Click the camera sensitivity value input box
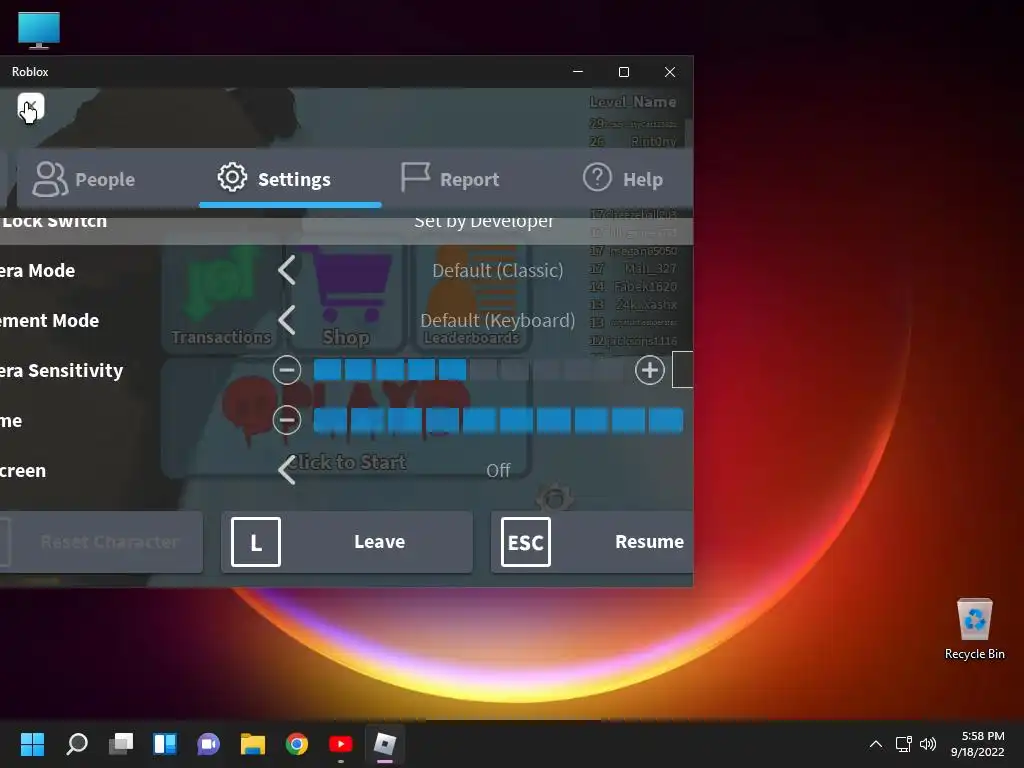1024x768 pixels. pyautogui.click(x=682, y=370)
